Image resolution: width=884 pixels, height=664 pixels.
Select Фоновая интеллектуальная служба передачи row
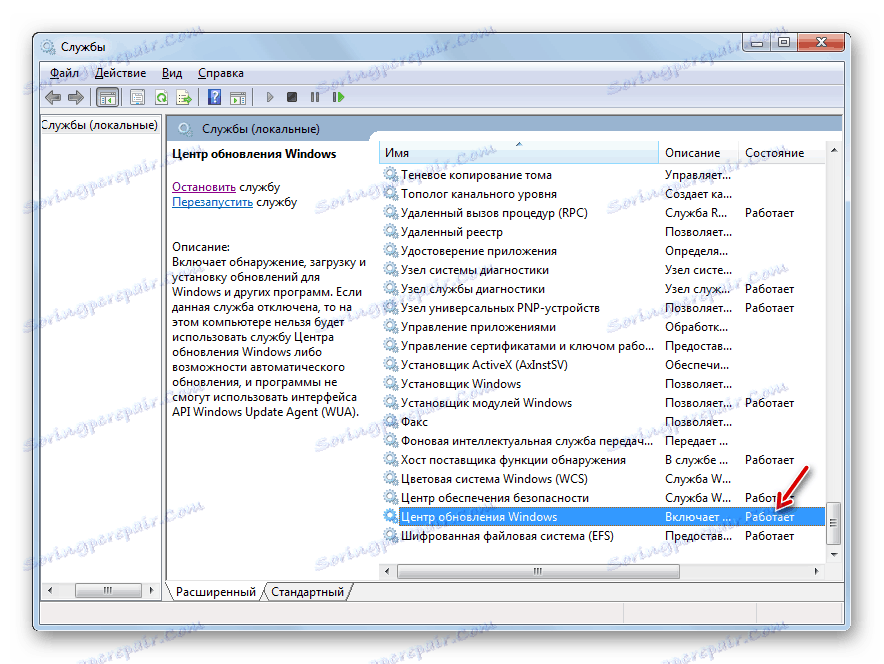point(603,441)
